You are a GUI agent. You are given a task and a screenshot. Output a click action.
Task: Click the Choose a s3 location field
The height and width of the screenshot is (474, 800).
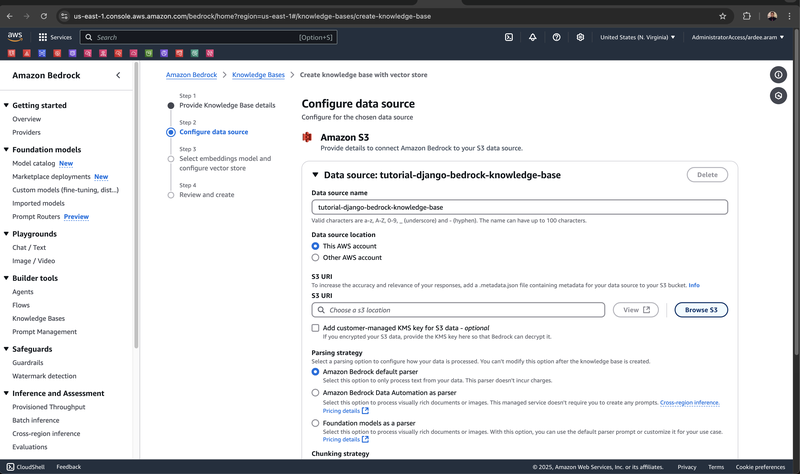coord(458,310)
